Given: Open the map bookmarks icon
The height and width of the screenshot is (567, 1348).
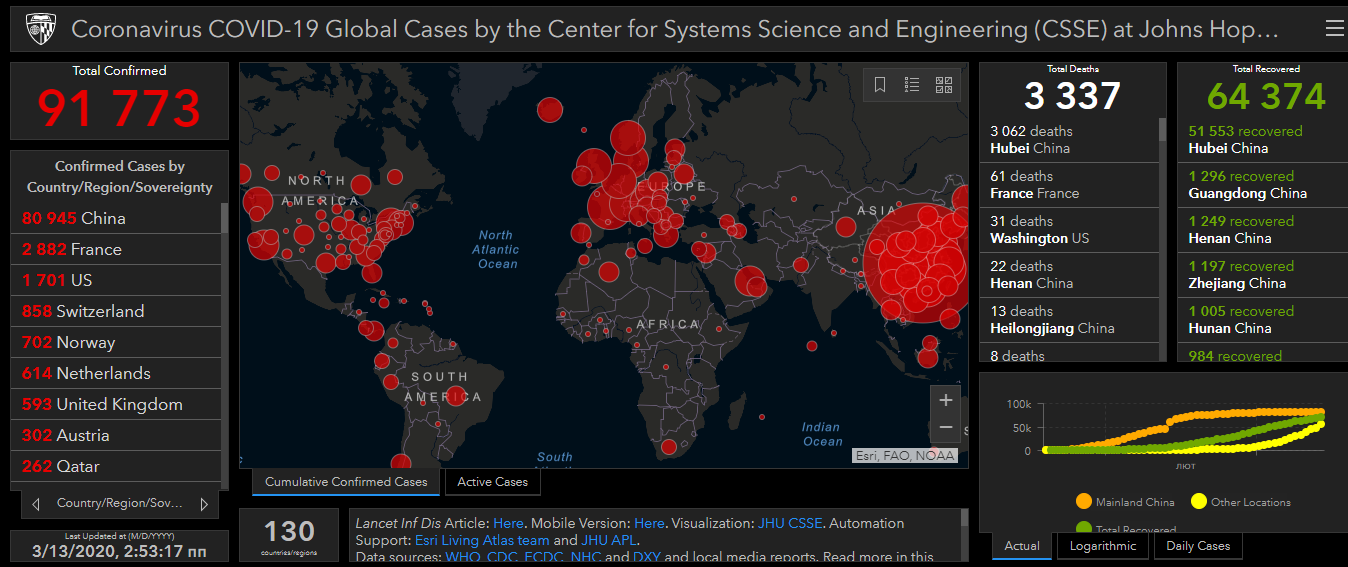Looking at the screenshot, I should tap(880, 85).
